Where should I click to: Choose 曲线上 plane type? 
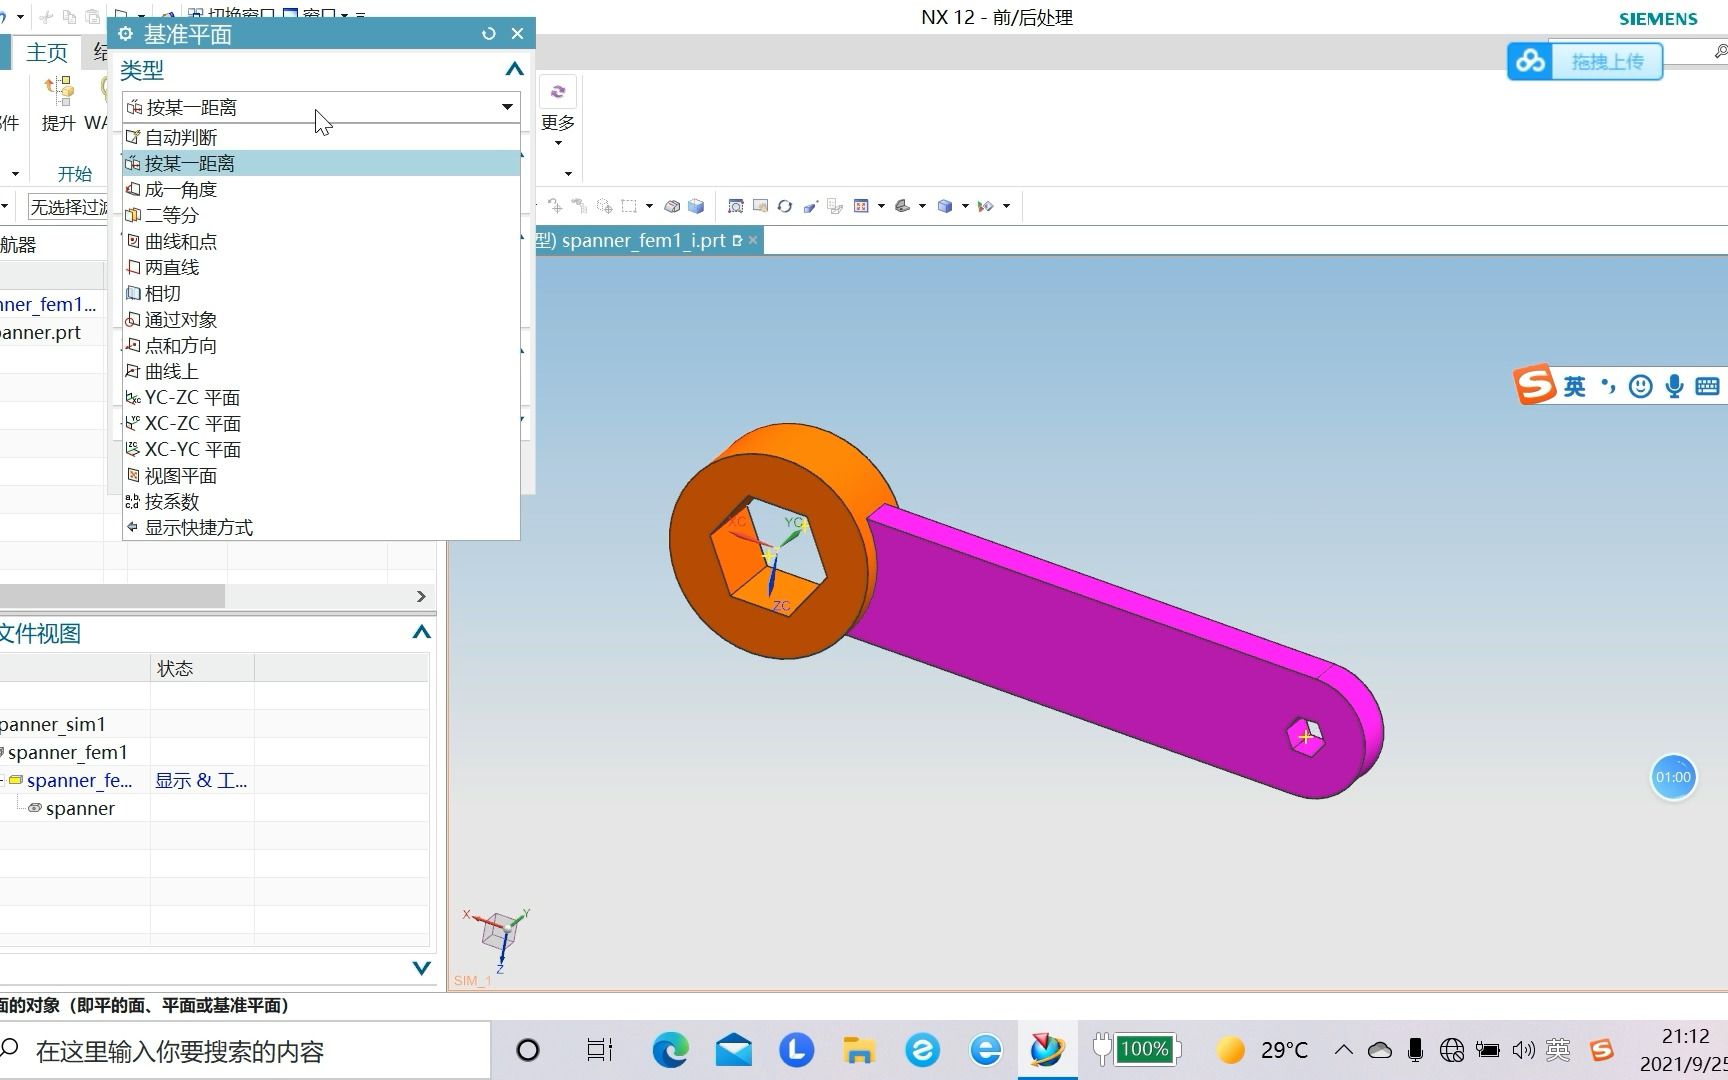click(x=321, y=371)
